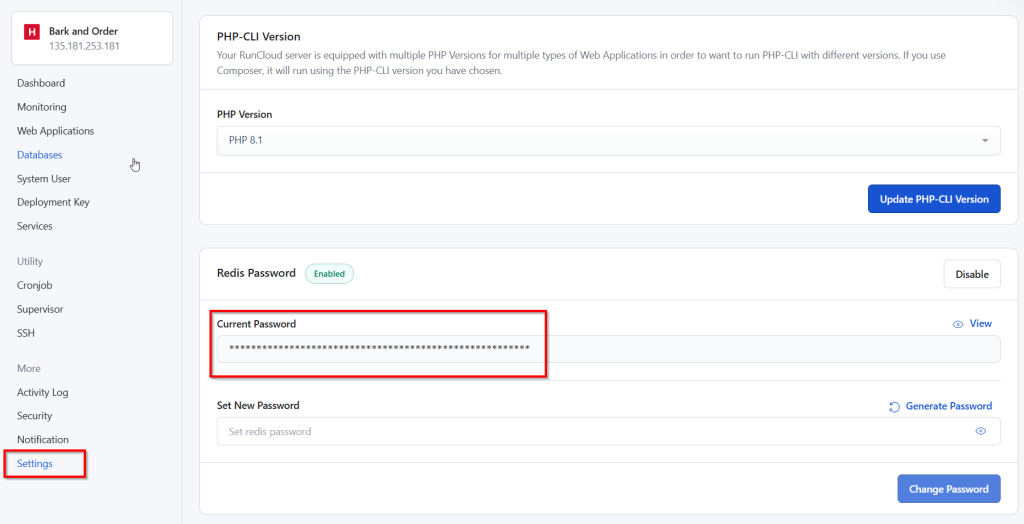Click the Generate Password refresh icon

[x=895, y=407]
